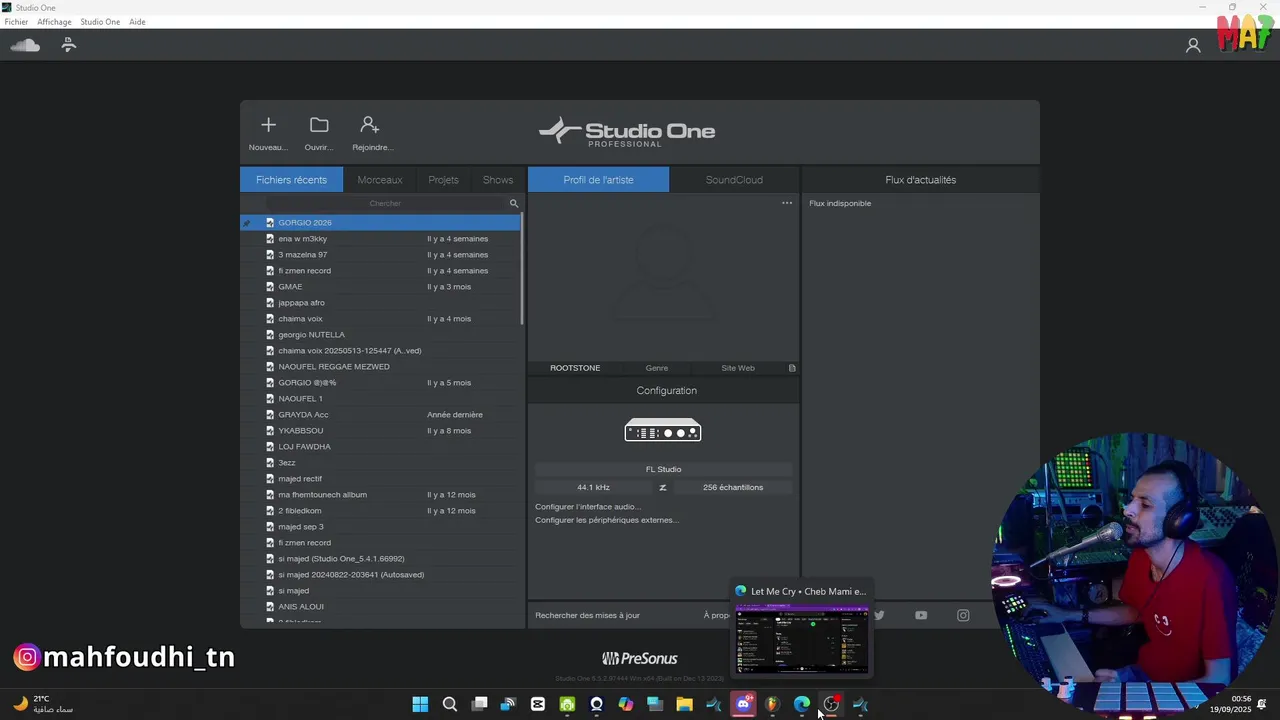The height and width of the screenshot is (720, 1280).
Task: Click the edit icon beside Site Web
Action: [792, 368]
